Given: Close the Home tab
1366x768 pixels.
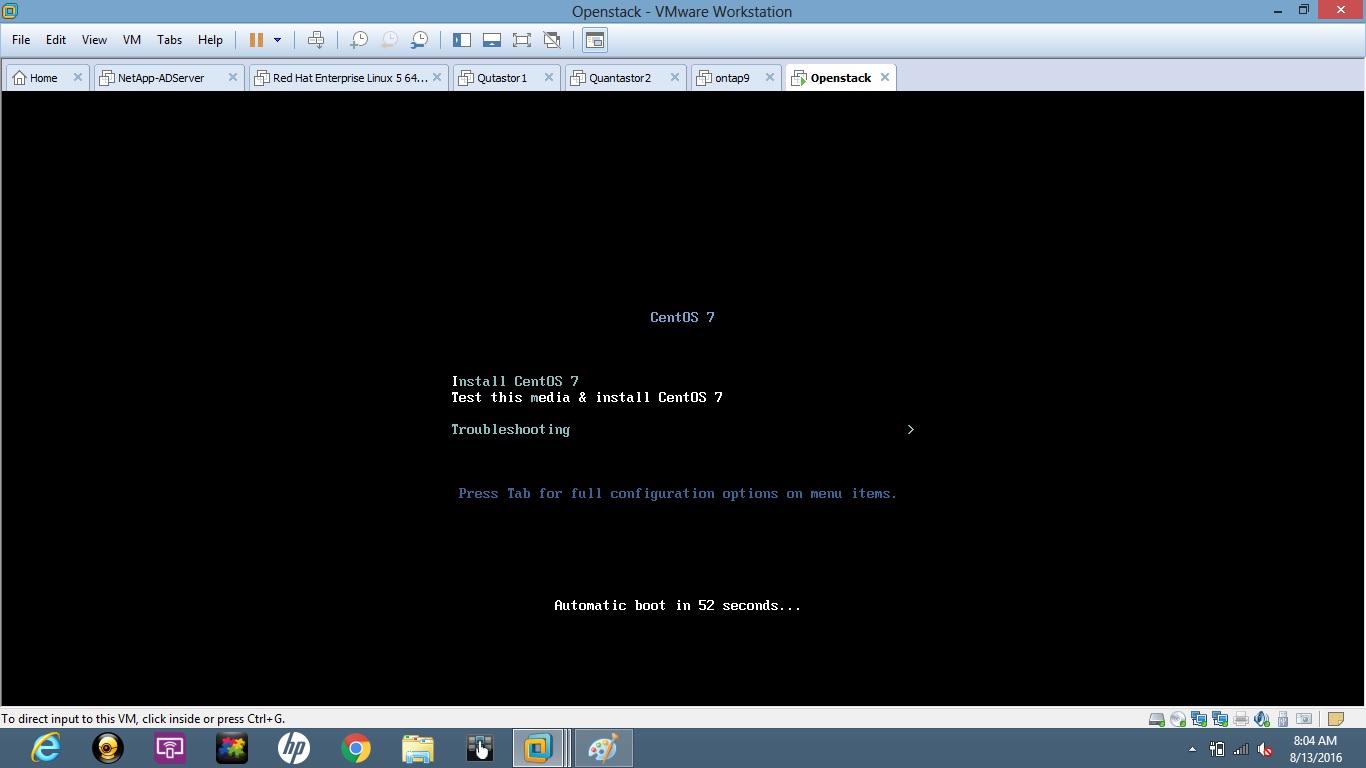Looking at the screenshot, I should tap(77, 77).
